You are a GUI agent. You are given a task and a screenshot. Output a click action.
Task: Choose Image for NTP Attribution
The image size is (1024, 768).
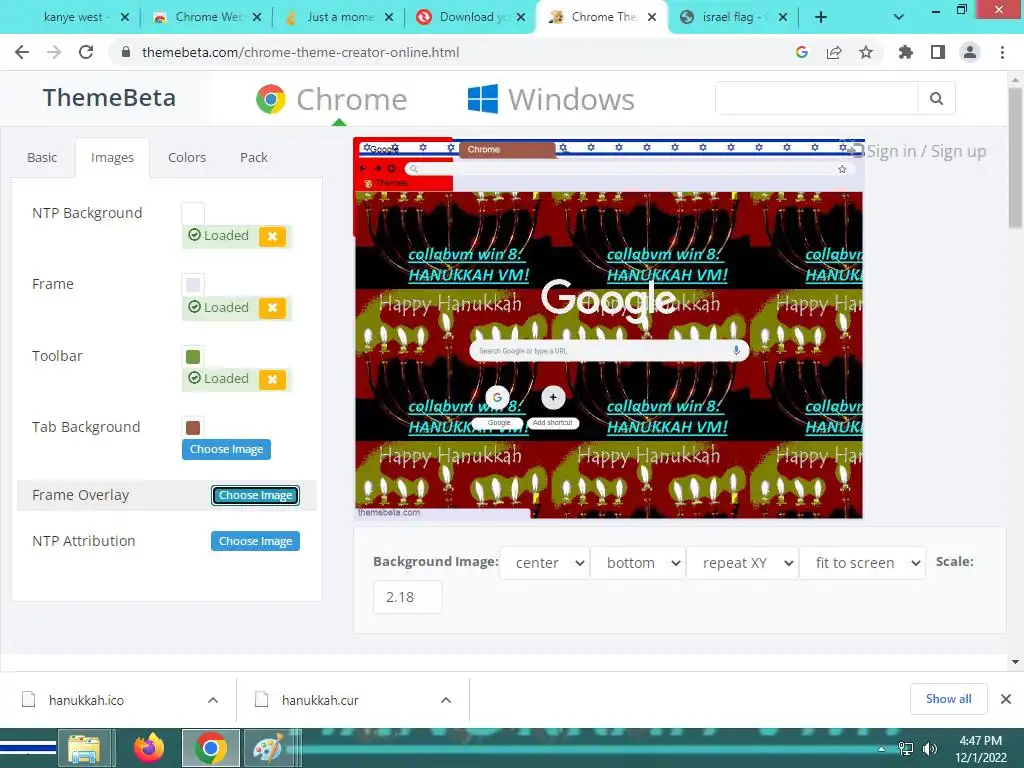255,541
